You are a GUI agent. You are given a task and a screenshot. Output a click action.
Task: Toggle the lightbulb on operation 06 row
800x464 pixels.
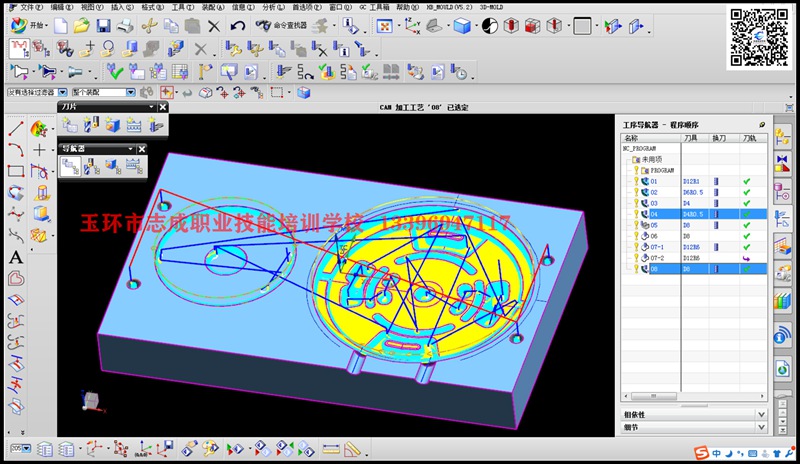636,236
